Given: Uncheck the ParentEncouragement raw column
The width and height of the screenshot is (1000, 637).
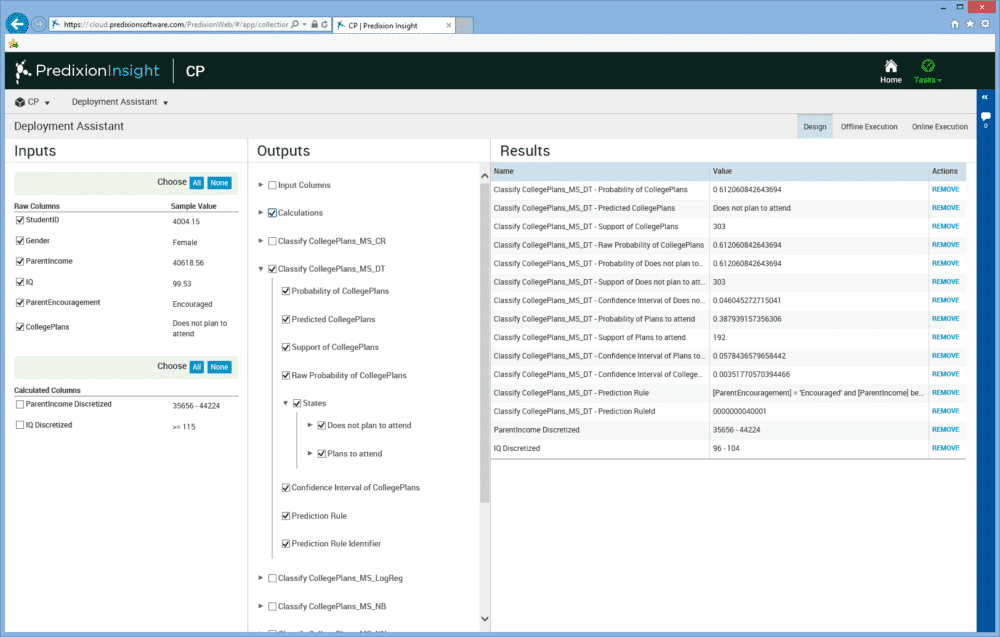Looking at the screenshot, I should click(20, 303).
